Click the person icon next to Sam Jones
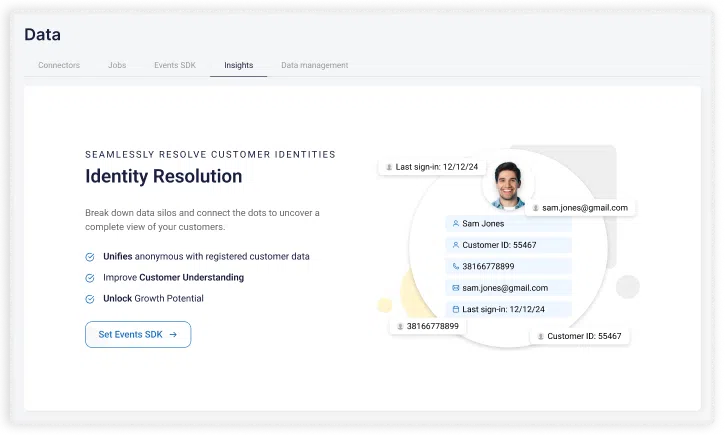Image resolution: width=725 pixels, height=435 pixels. tap(456, 224)
